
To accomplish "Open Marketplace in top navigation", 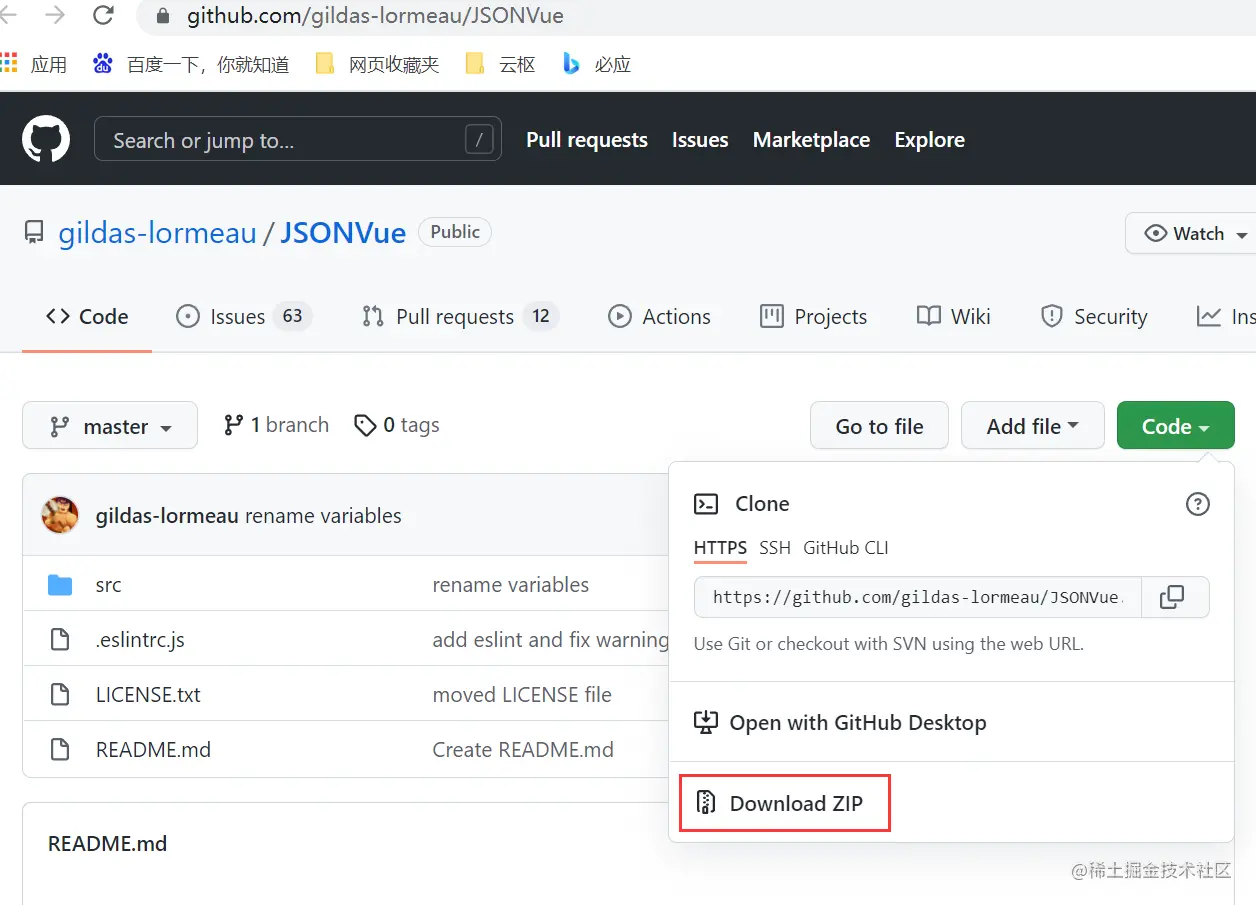I will click(811, 140).
